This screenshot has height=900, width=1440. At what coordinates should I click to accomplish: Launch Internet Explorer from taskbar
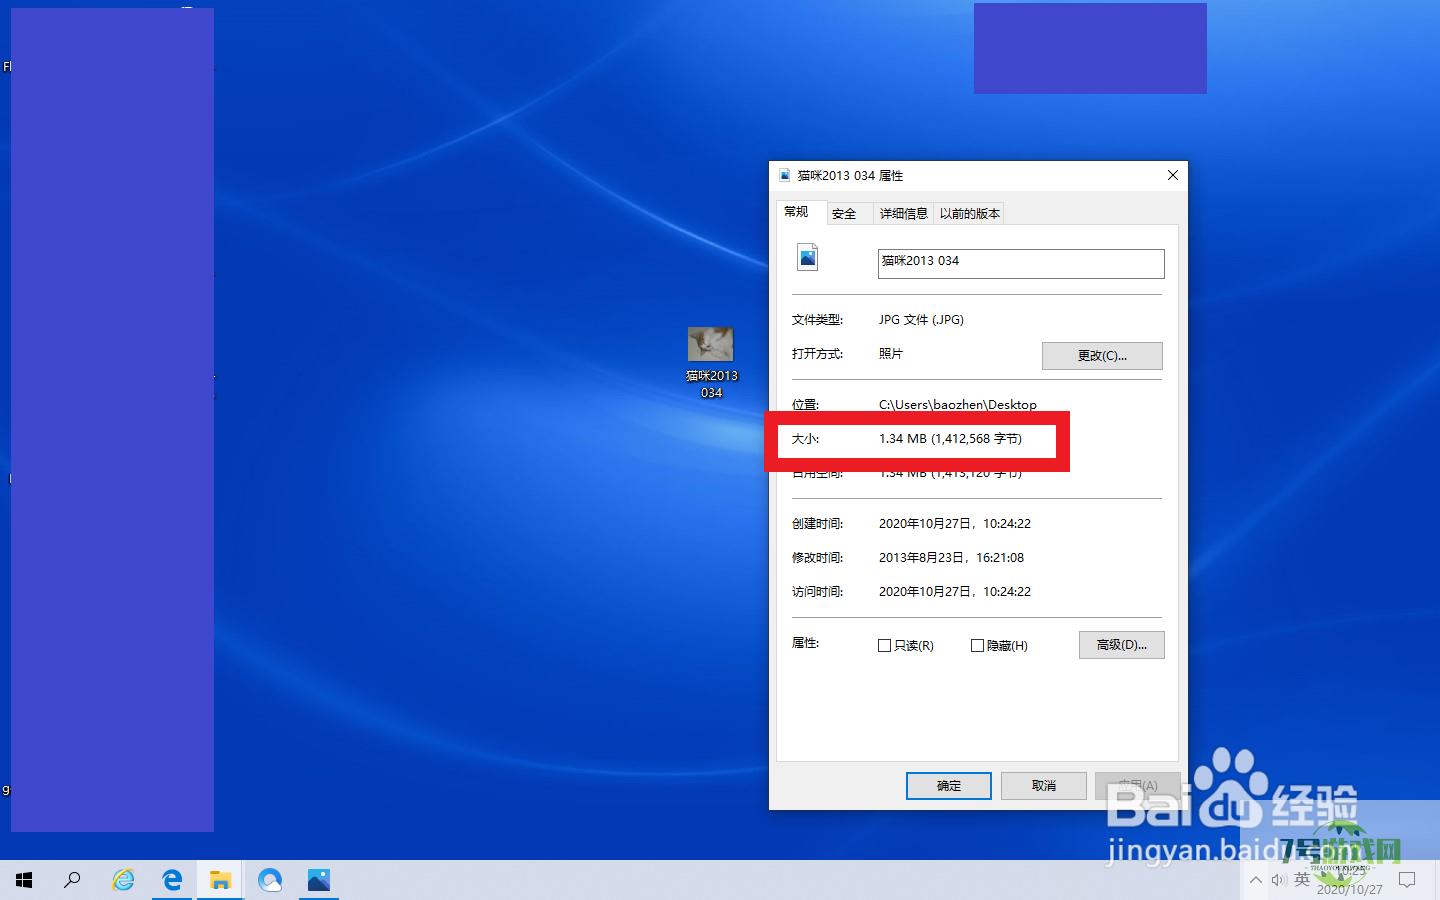[123, 880]
